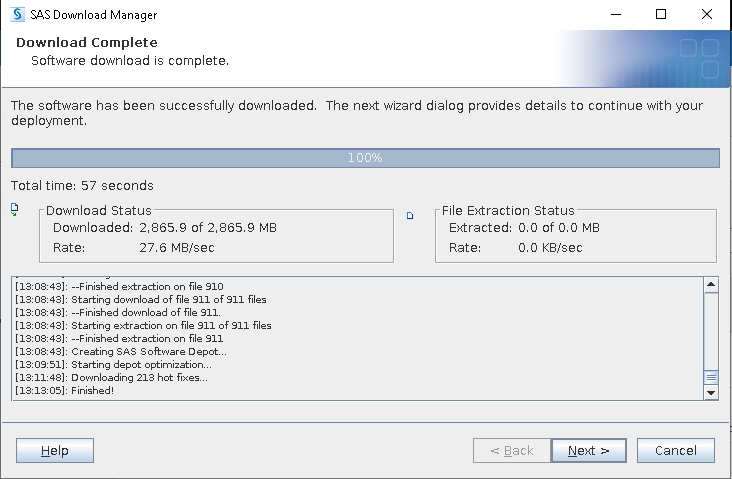The width and height of the screenshot is (732, 479).
Task: Maximize the SAS Download Manager window
Action: point(661,15)
